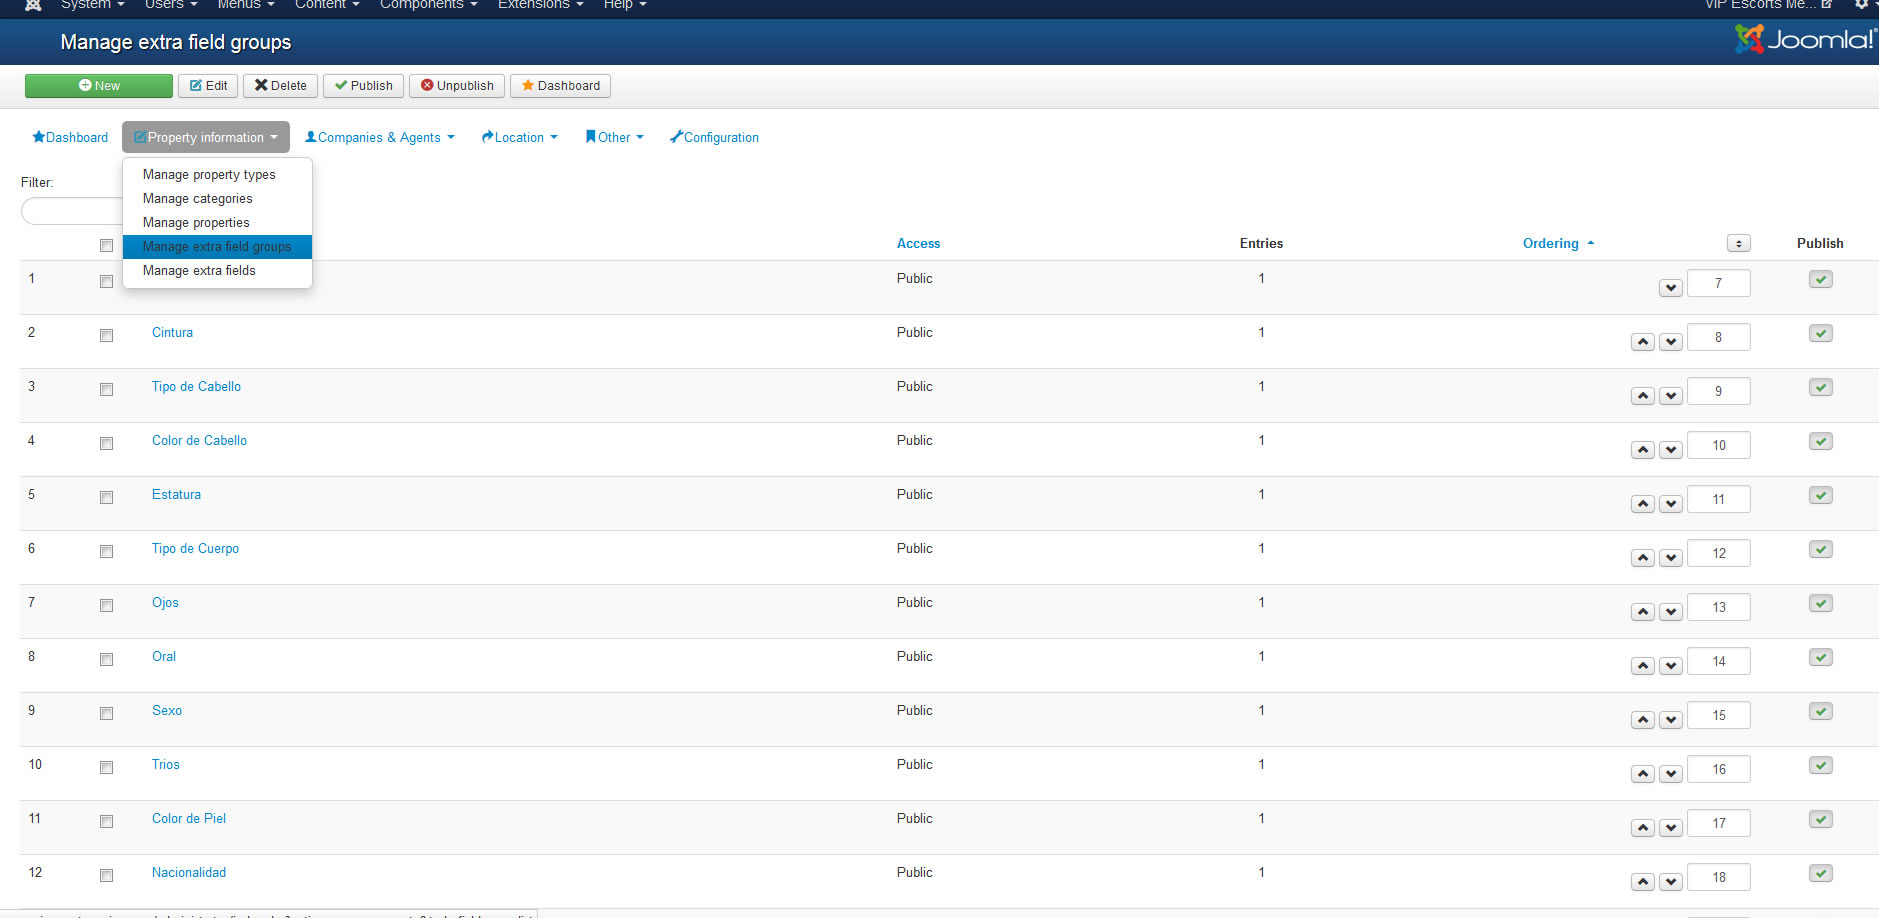Image resolution: width=1879 pixels, height=918 pixels.
Task: Move Oral row down in ordering
Action: pyautogui.click(x=1671, y=666)
